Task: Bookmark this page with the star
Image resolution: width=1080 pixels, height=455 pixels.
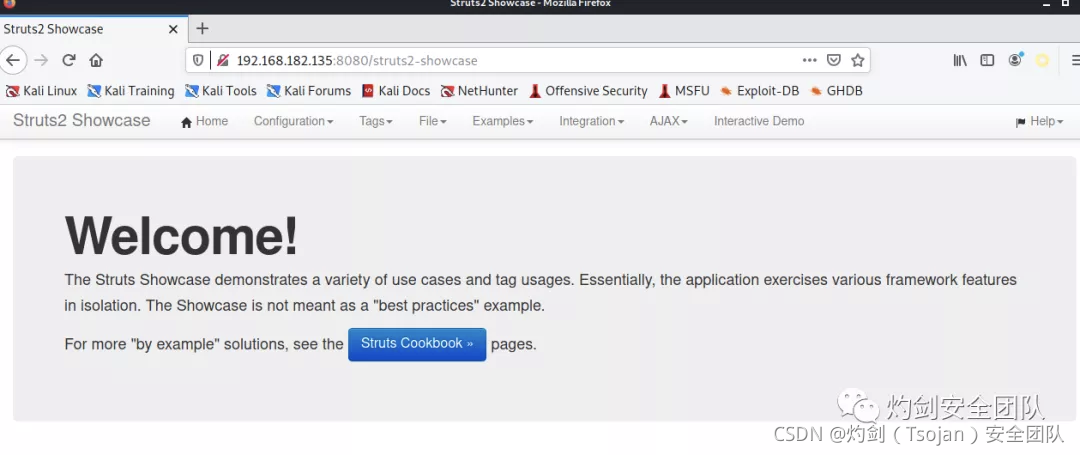Action: [x=858, y=61]
